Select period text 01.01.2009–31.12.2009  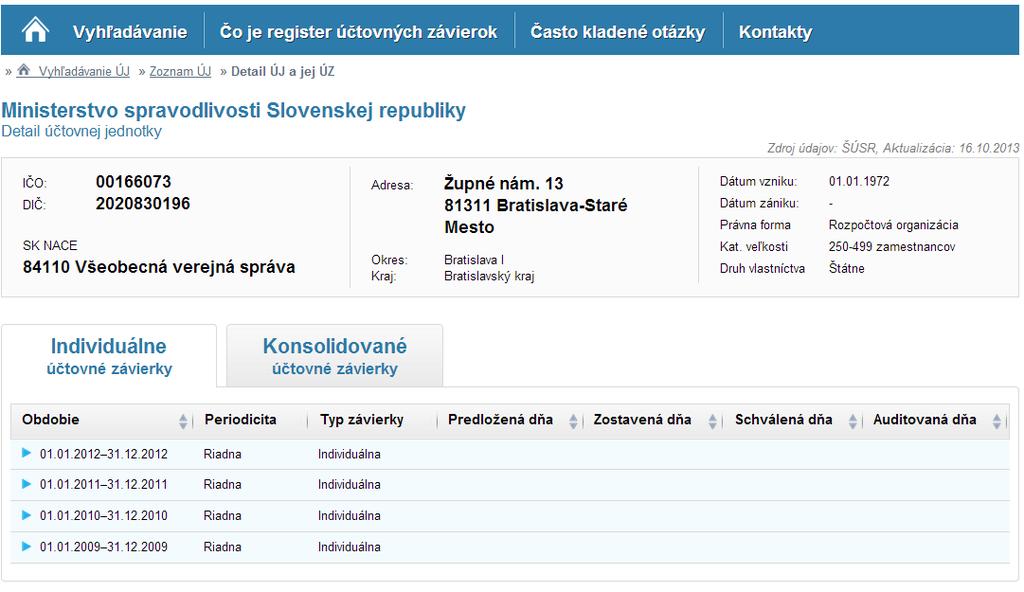104,547
